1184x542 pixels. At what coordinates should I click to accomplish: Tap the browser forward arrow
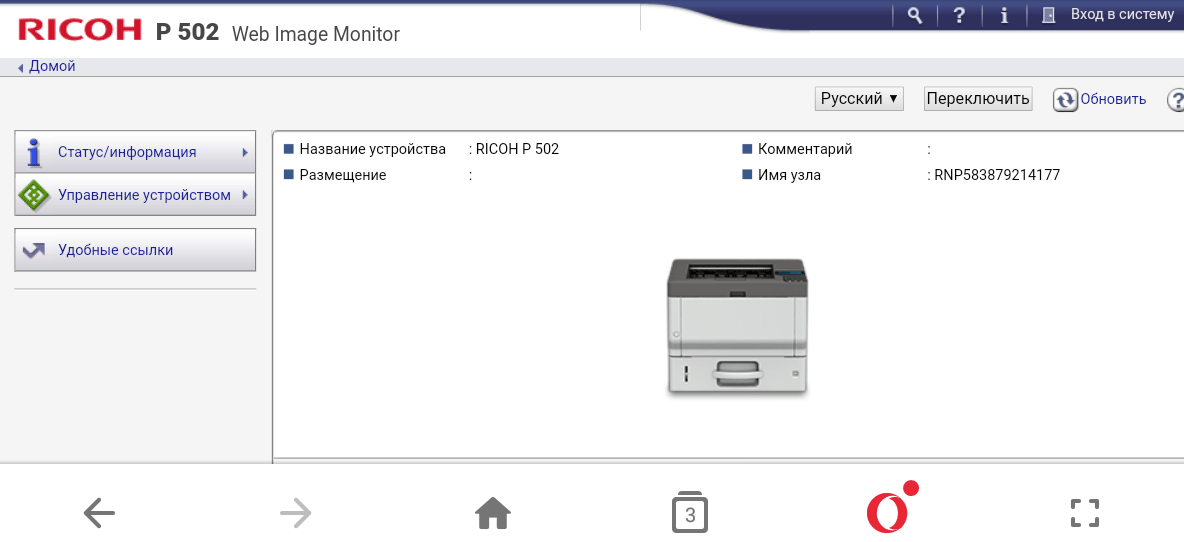click(x=296, y=513)
